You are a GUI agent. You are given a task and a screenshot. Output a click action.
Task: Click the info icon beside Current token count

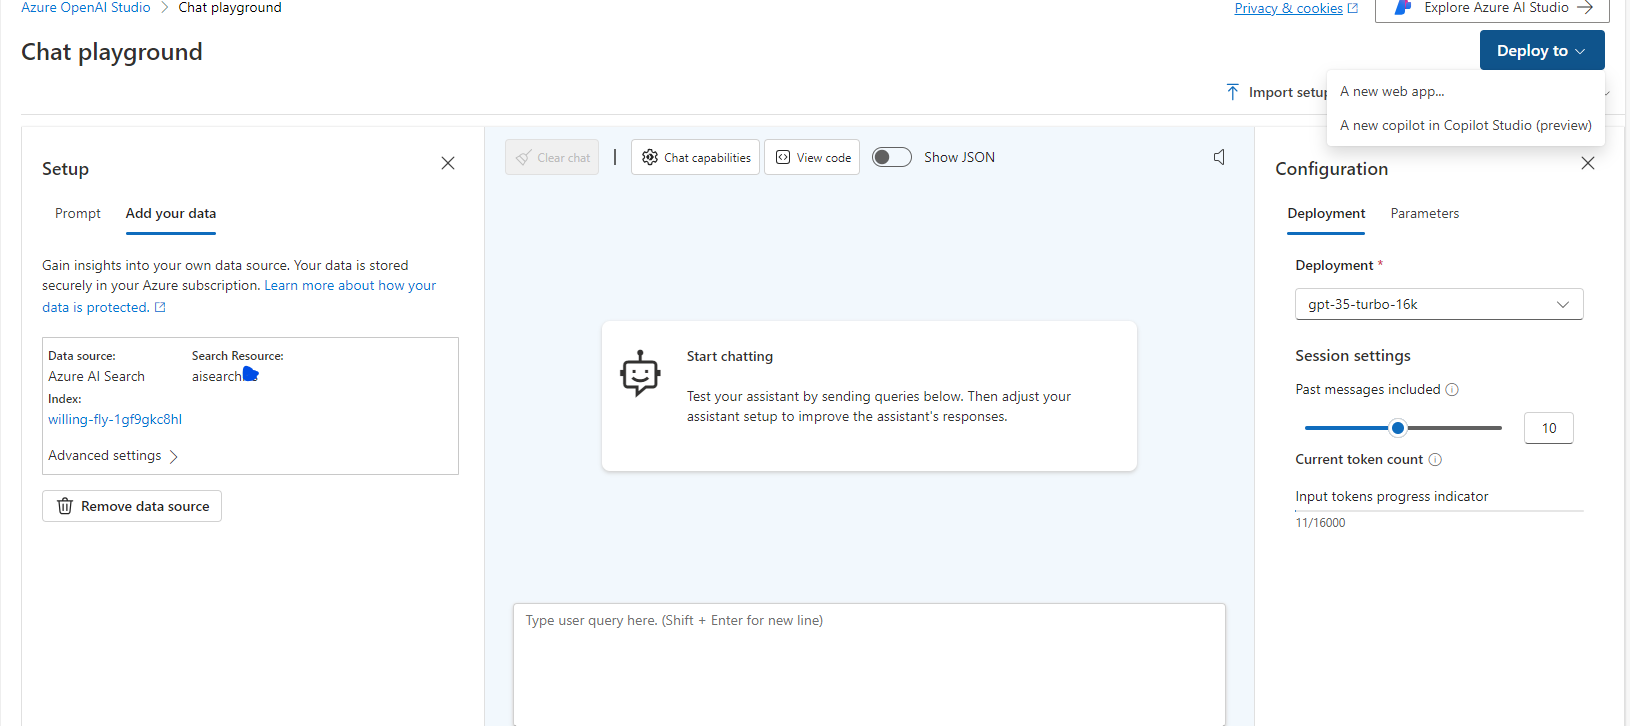coord(1435,460)
